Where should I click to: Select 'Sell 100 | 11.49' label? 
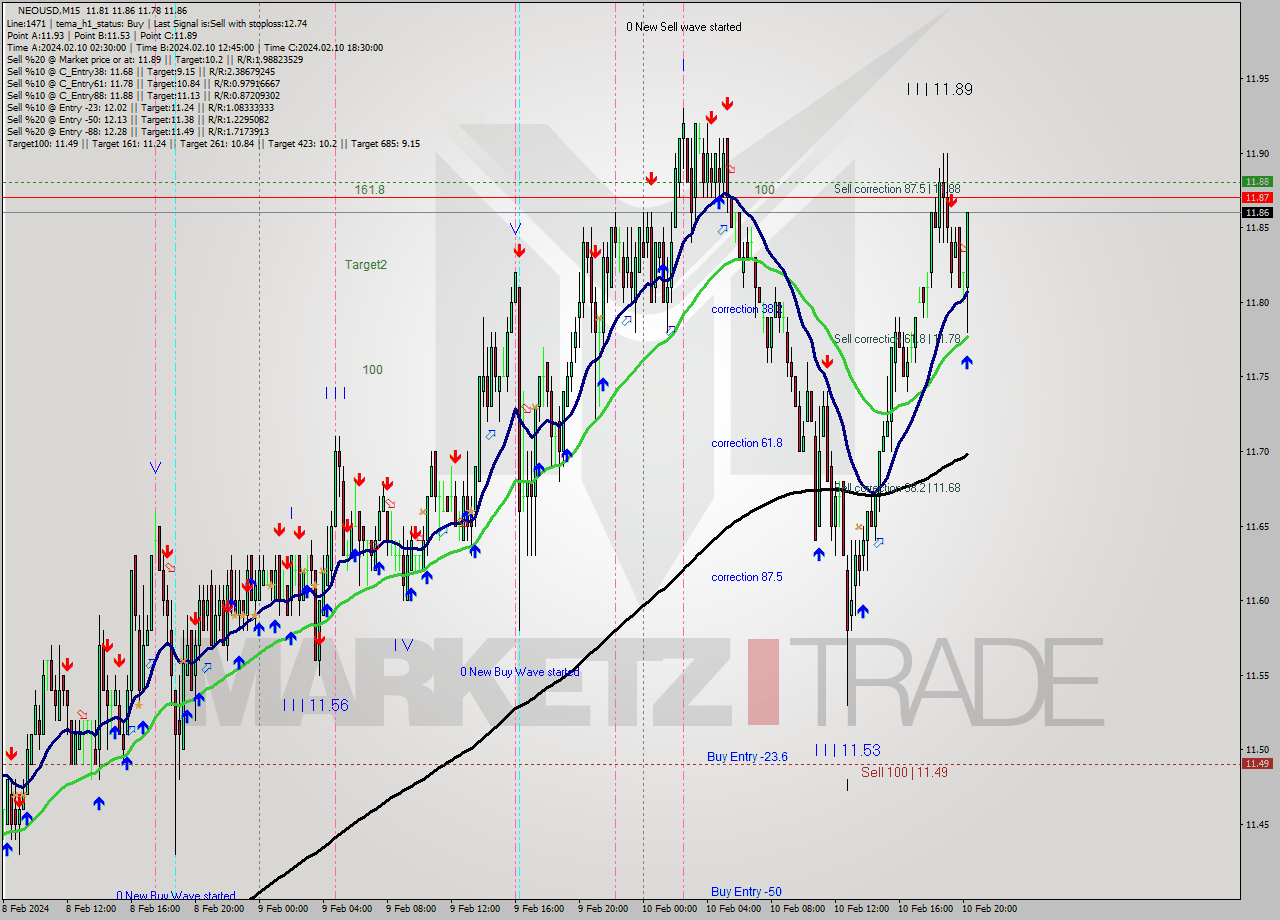pos(904,773)
